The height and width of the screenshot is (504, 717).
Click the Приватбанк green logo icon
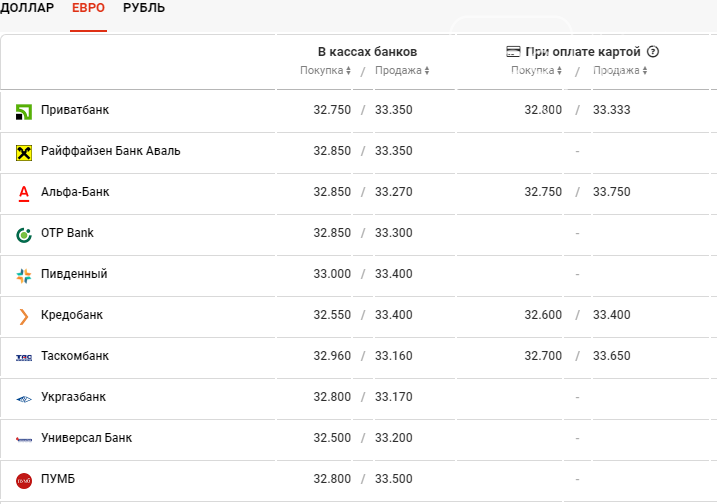point(24,112)
